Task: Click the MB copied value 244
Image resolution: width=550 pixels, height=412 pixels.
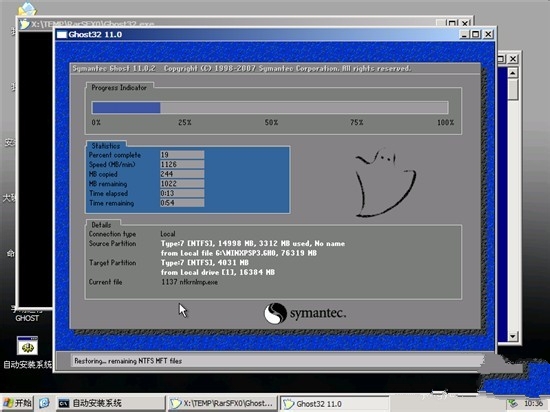Action: [x=182, y=174]
